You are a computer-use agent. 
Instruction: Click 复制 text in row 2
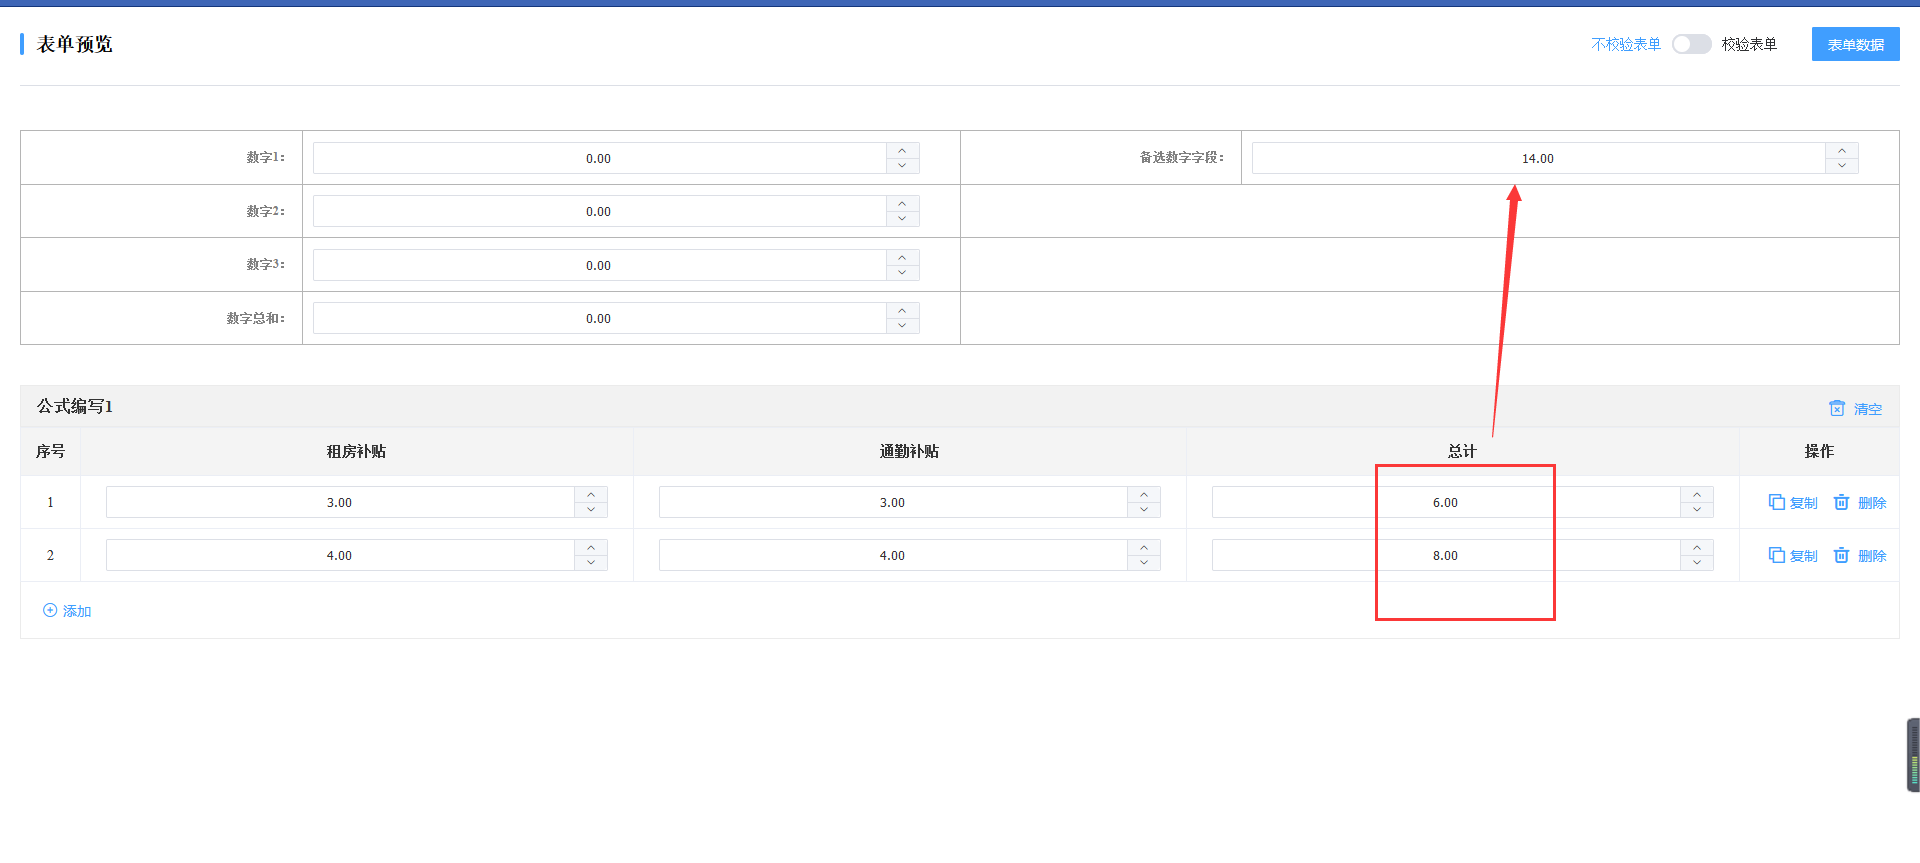pyautogui.click(x=1804, y=556)
